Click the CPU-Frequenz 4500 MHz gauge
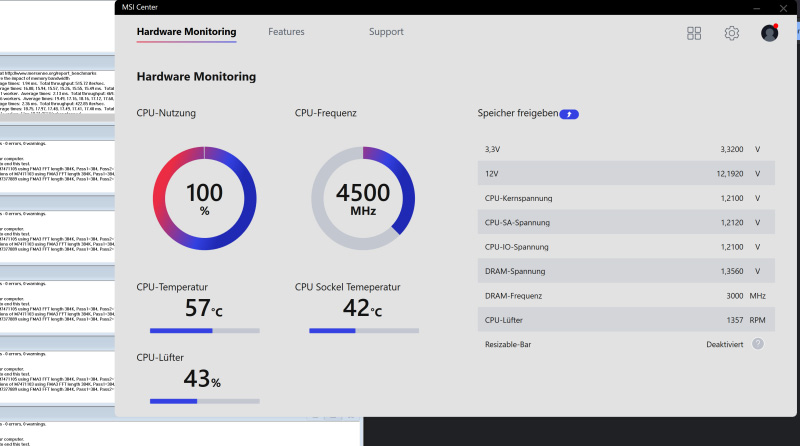 click(x=363, y=199)
